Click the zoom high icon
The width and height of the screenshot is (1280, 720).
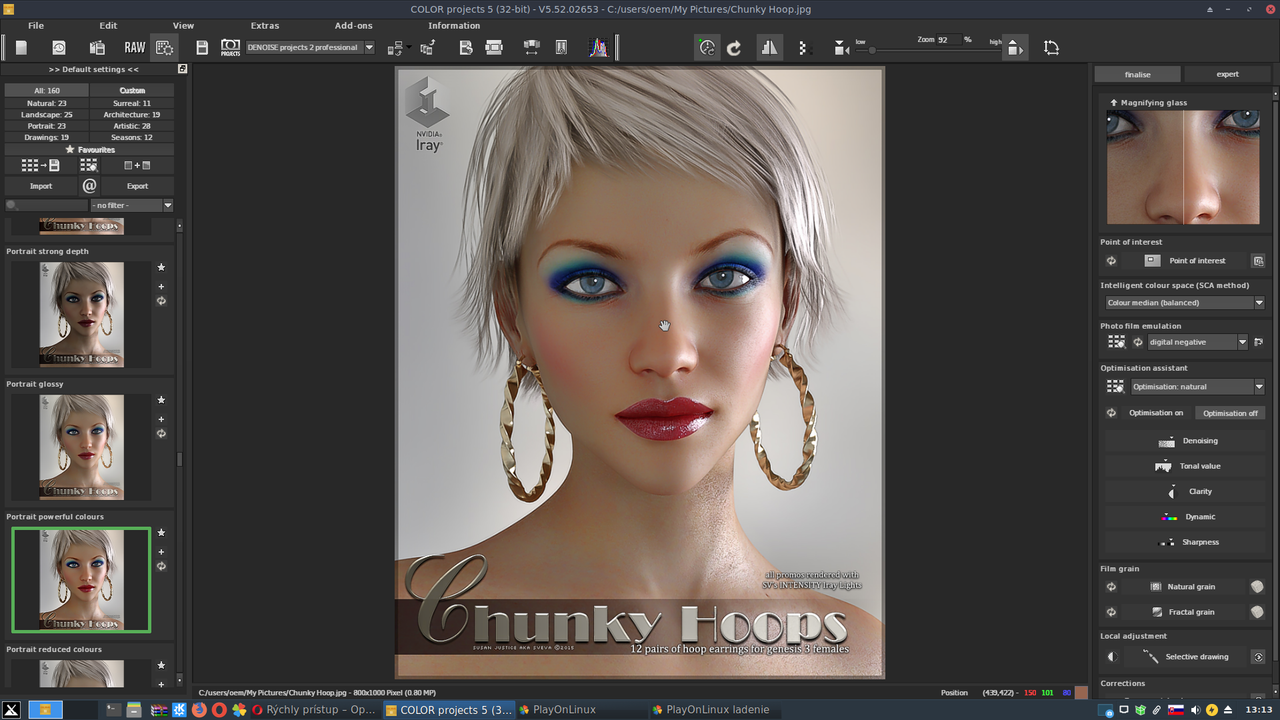click(x=1014, y=47)
